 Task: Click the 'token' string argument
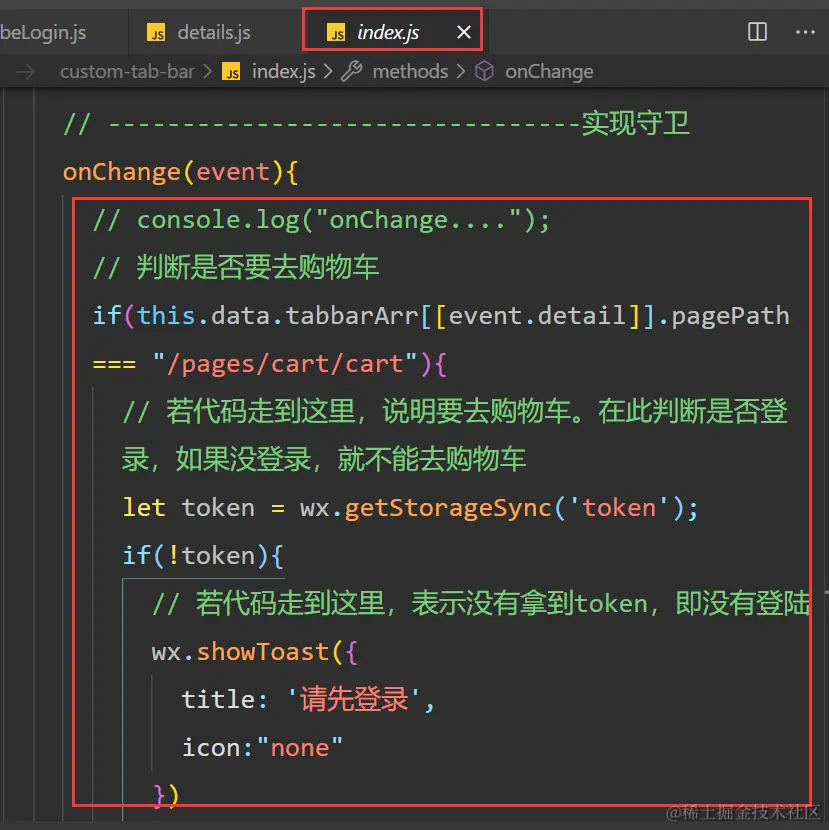coord(619,508)
